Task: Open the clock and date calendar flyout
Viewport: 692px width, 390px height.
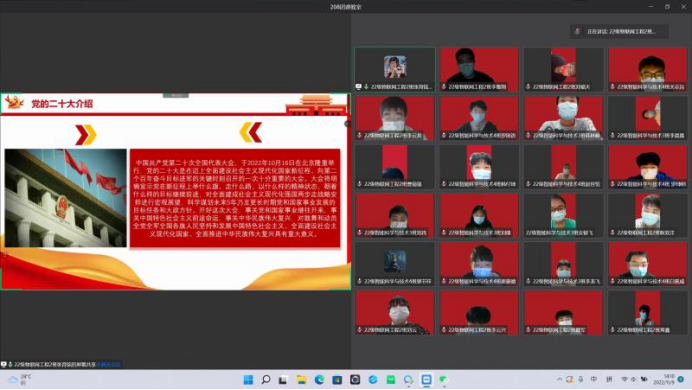Action: [665, 379]
